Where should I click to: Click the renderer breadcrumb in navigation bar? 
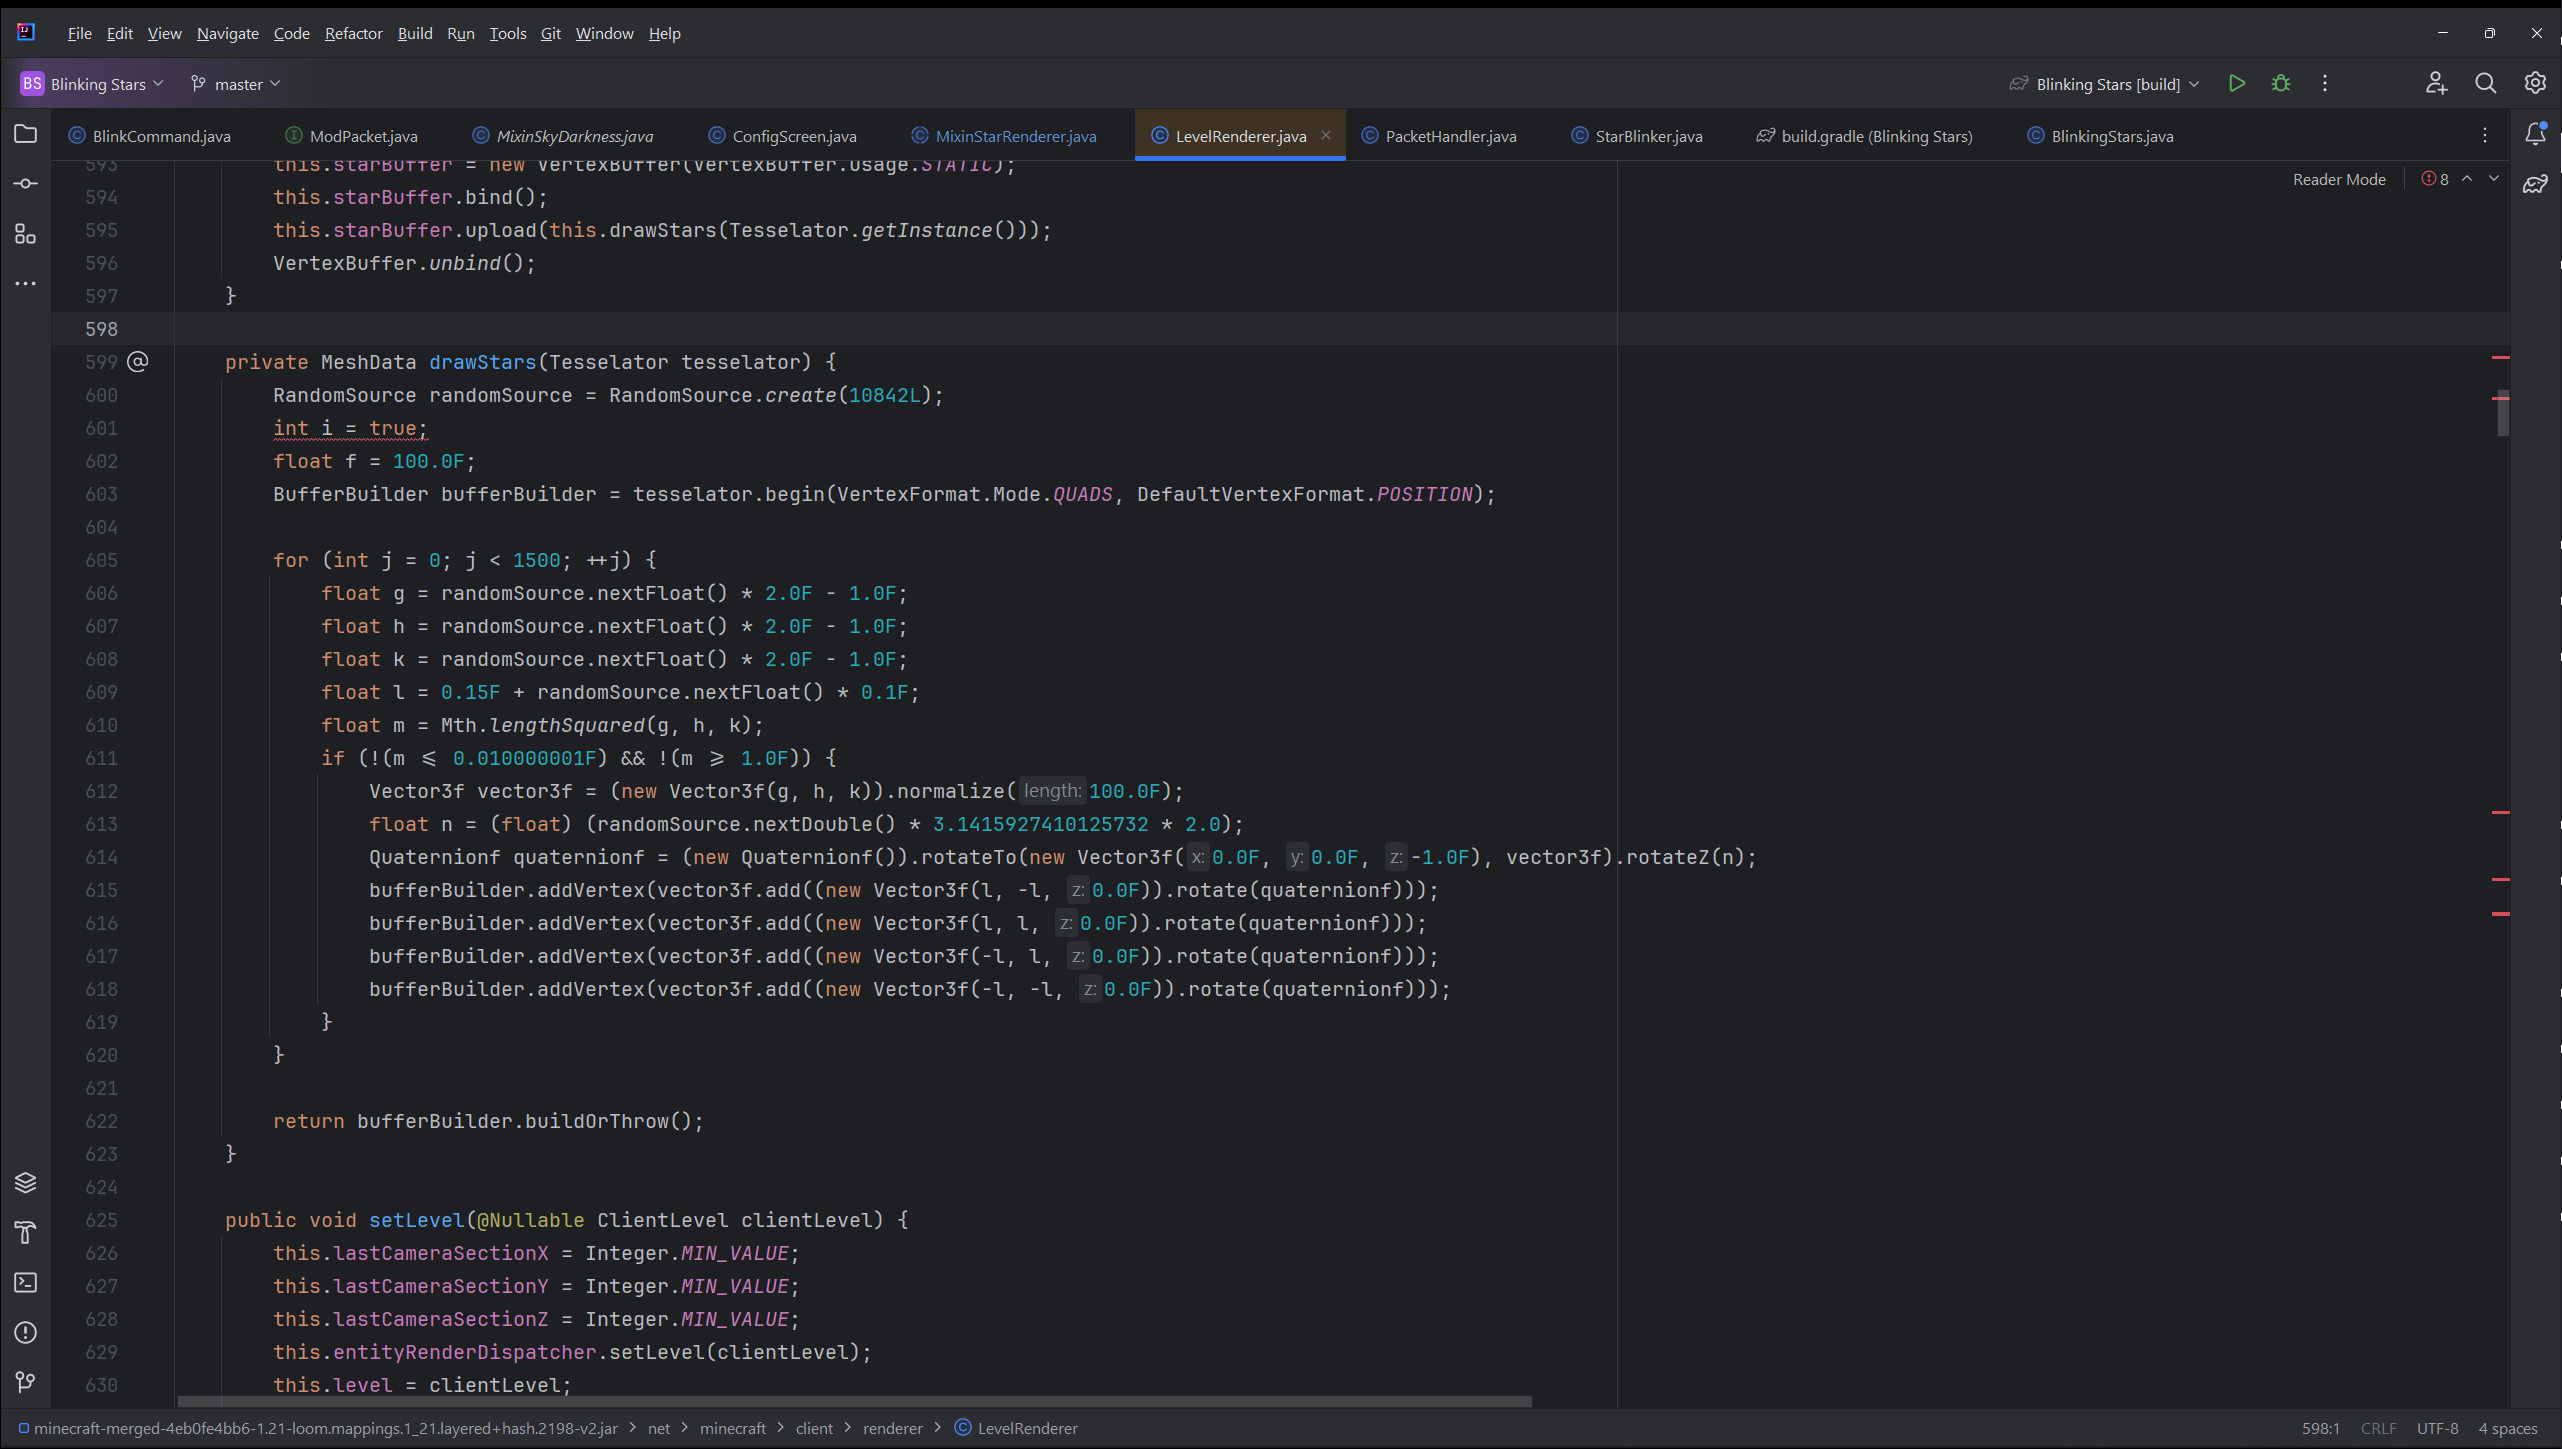pos(892,1428)
